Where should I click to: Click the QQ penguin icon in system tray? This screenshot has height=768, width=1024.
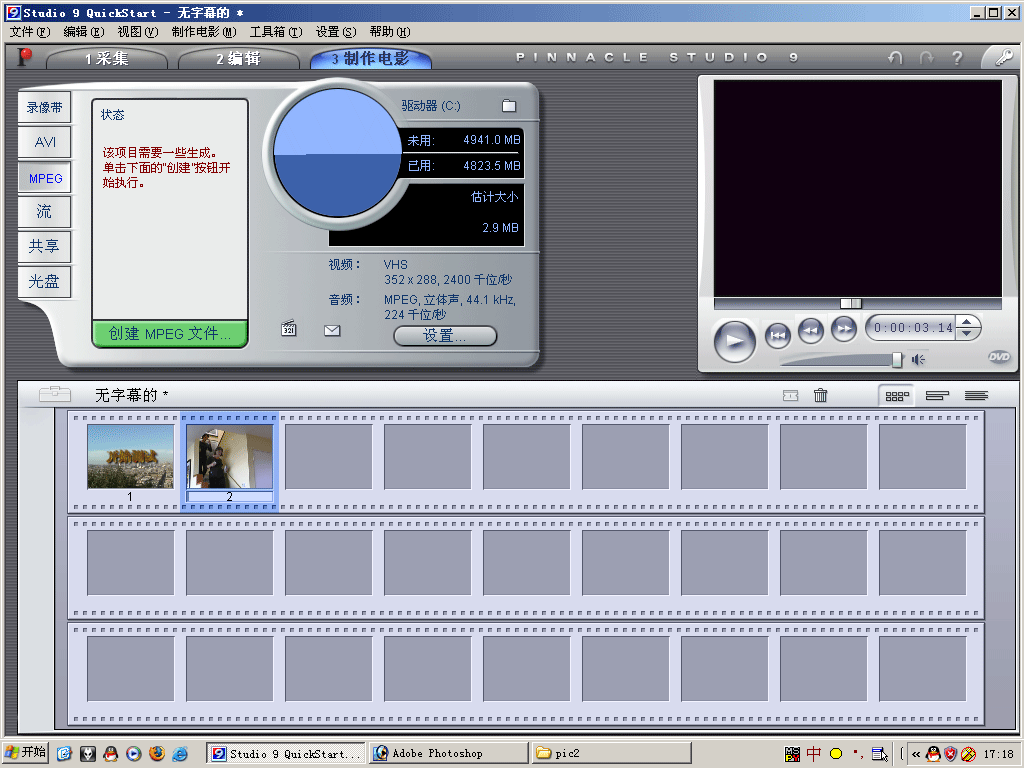(933, 754)
